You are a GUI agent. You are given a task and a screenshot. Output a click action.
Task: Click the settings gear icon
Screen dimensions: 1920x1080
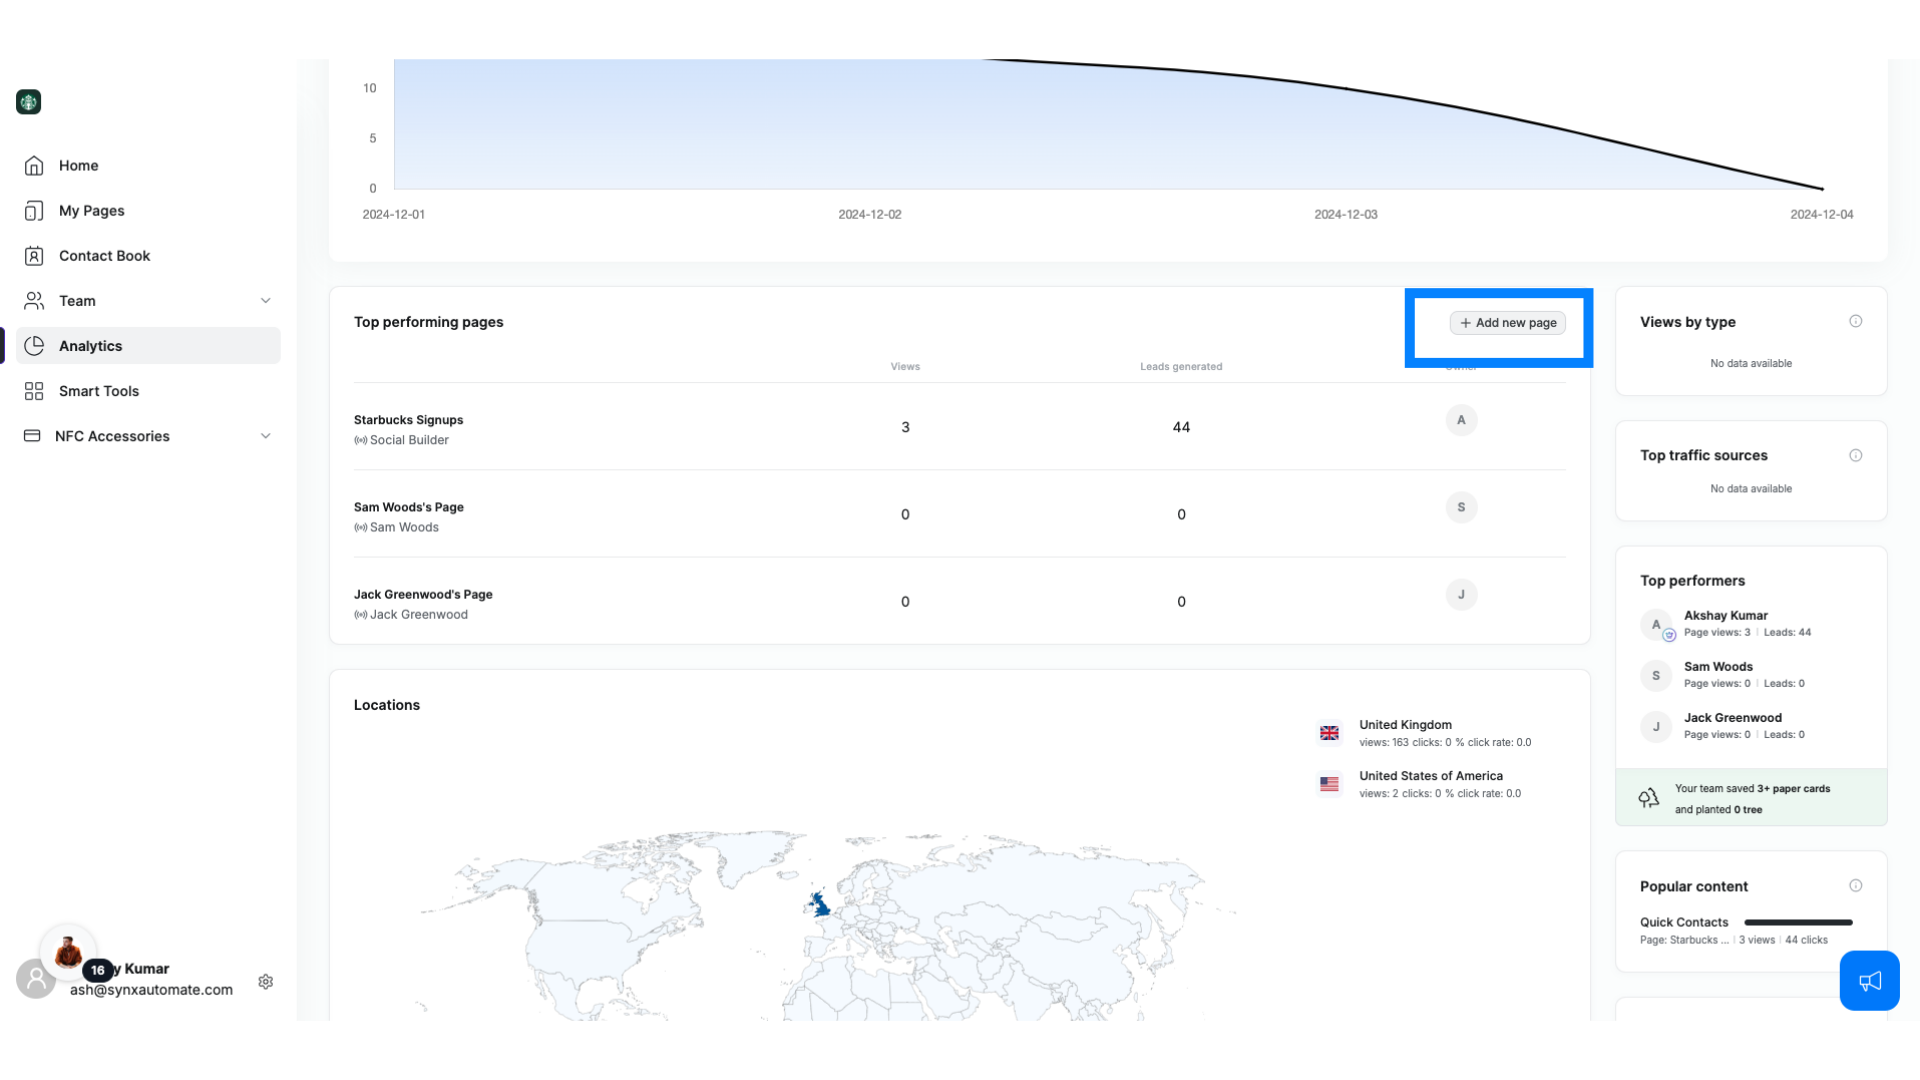[x=265, y=981]
